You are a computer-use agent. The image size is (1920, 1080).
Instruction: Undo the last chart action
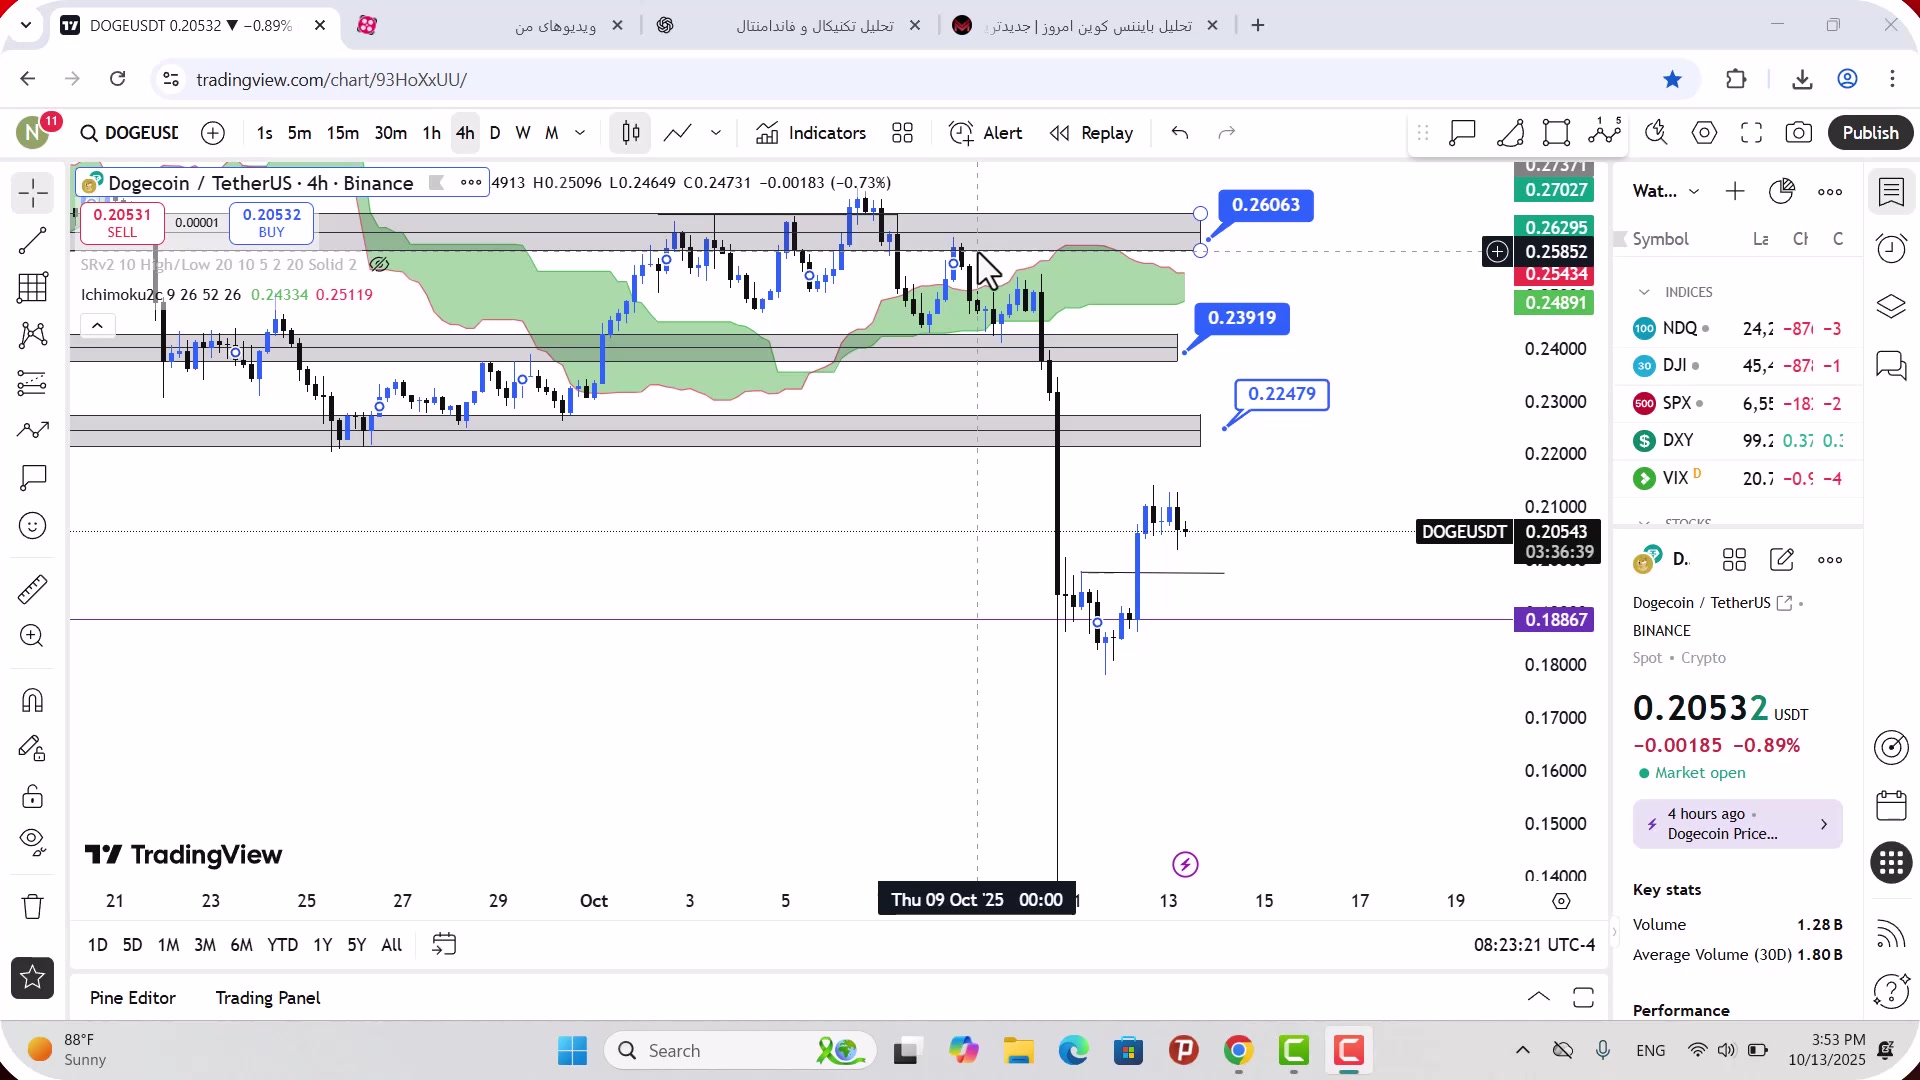[x=1180, y=133]
